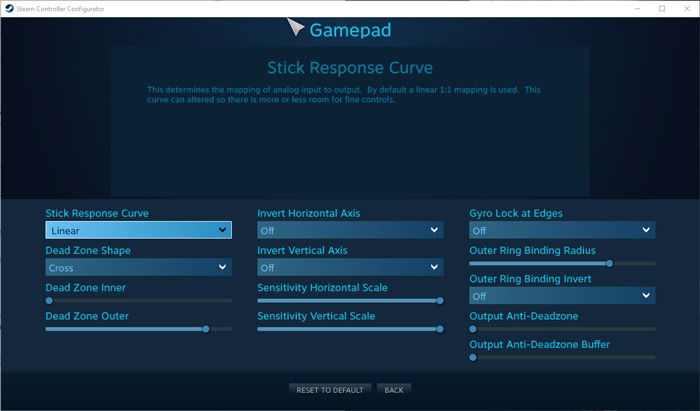Viewport: 700px width, 411px height.
Task: Click Sensitivity Vertical Scale slider knob
Action: [440, 329]
